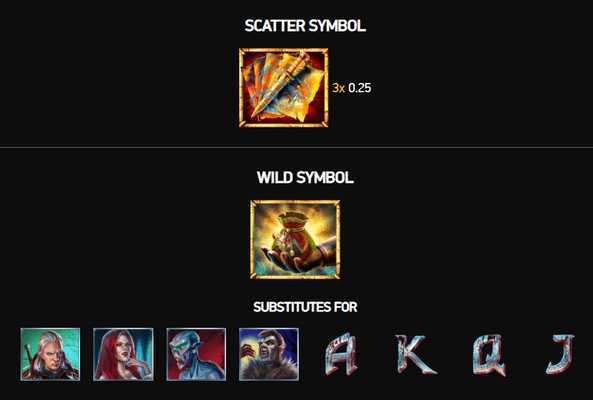
Task: Click the 0.25 scatter payout value
Action: tap(360, 88)
